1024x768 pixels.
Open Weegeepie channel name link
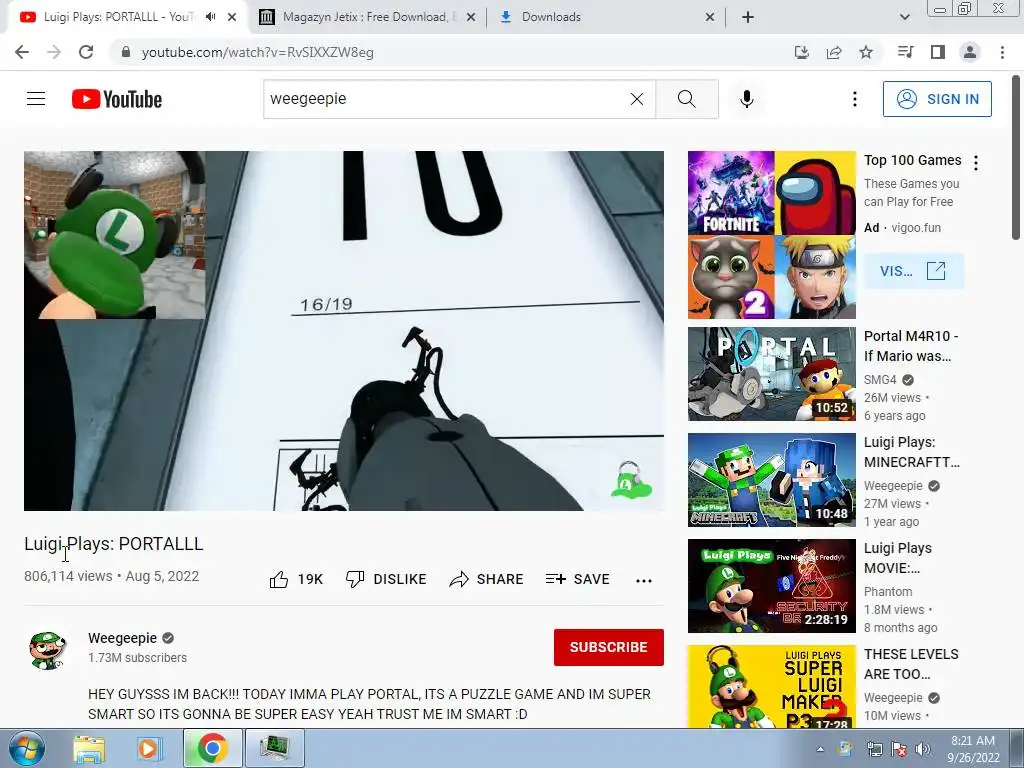(x=123, y=638)
